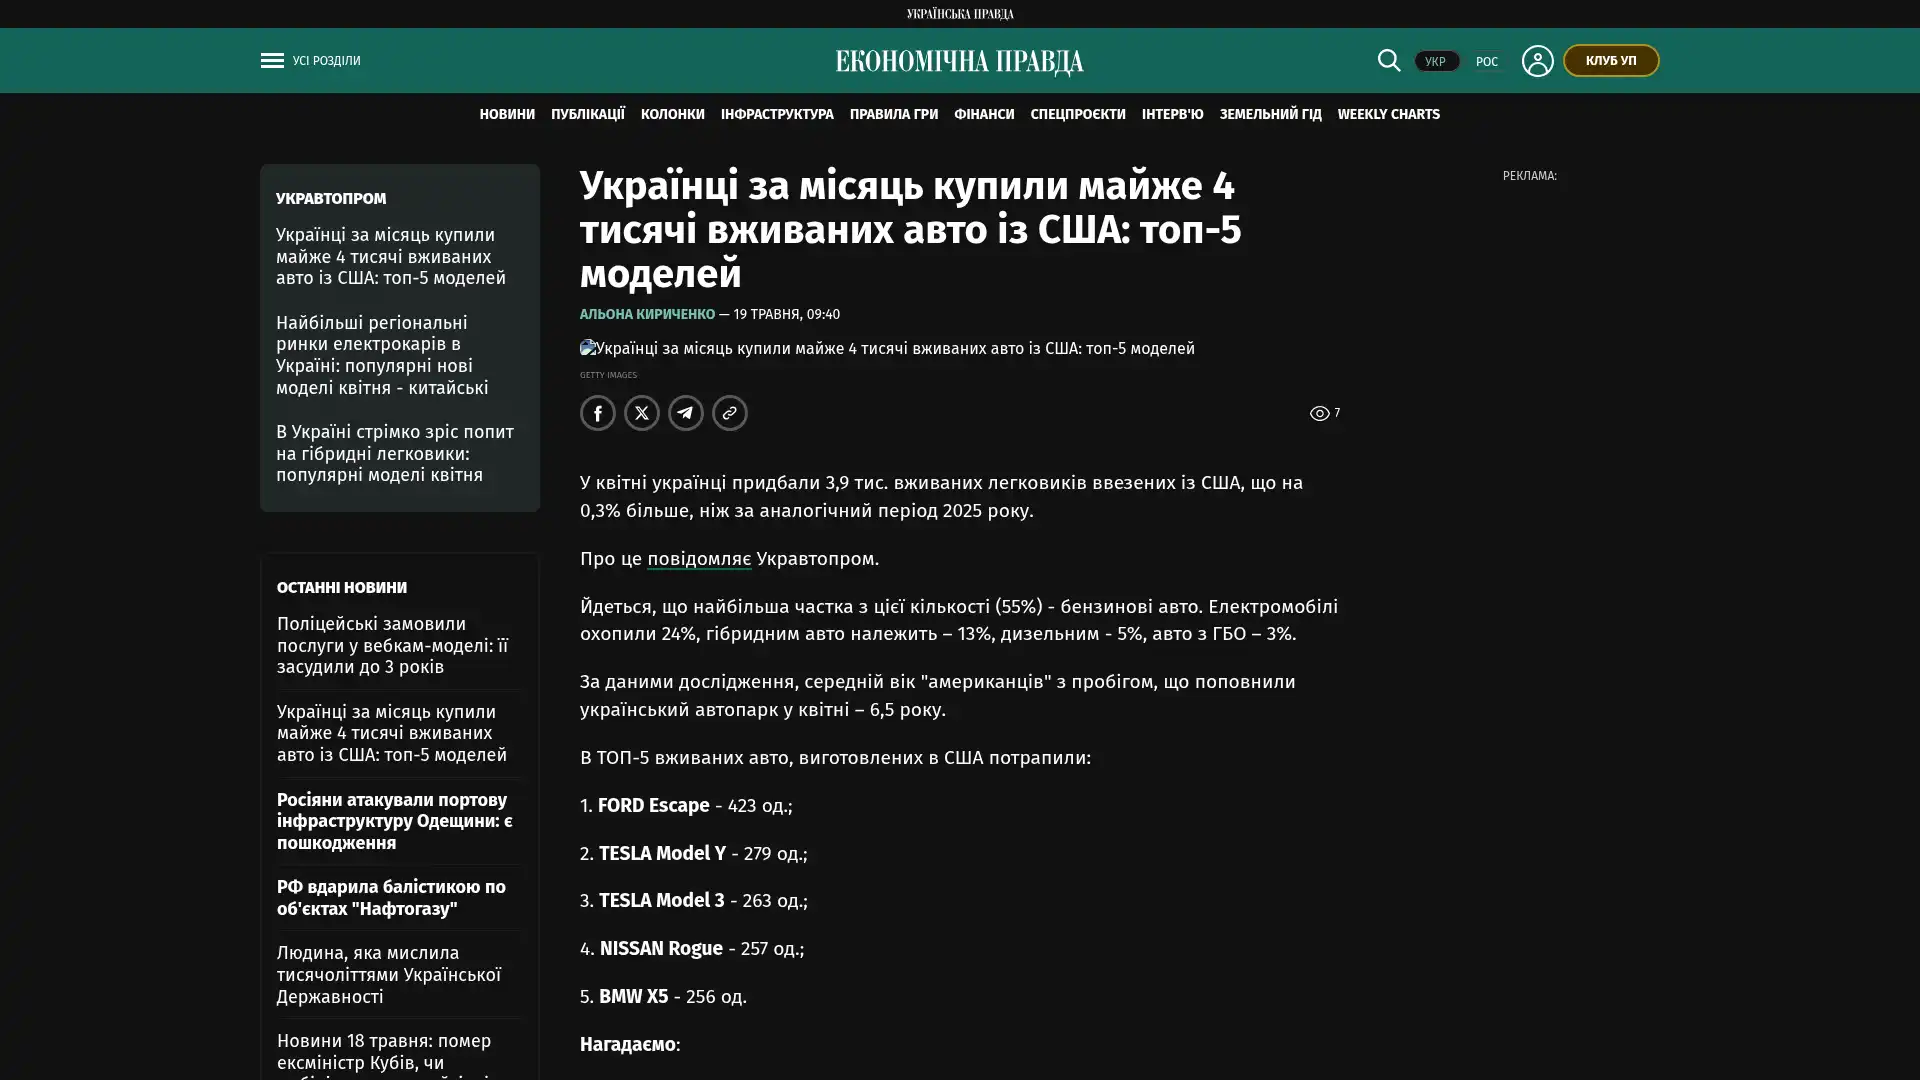Open the user profile icon
The height and width of the screenshot is (1080, 1920).
[1537, 61]
